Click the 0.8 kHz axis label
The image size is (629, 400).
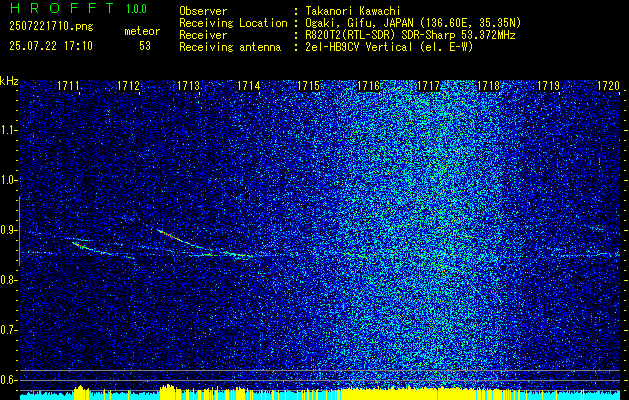(8, 280)
